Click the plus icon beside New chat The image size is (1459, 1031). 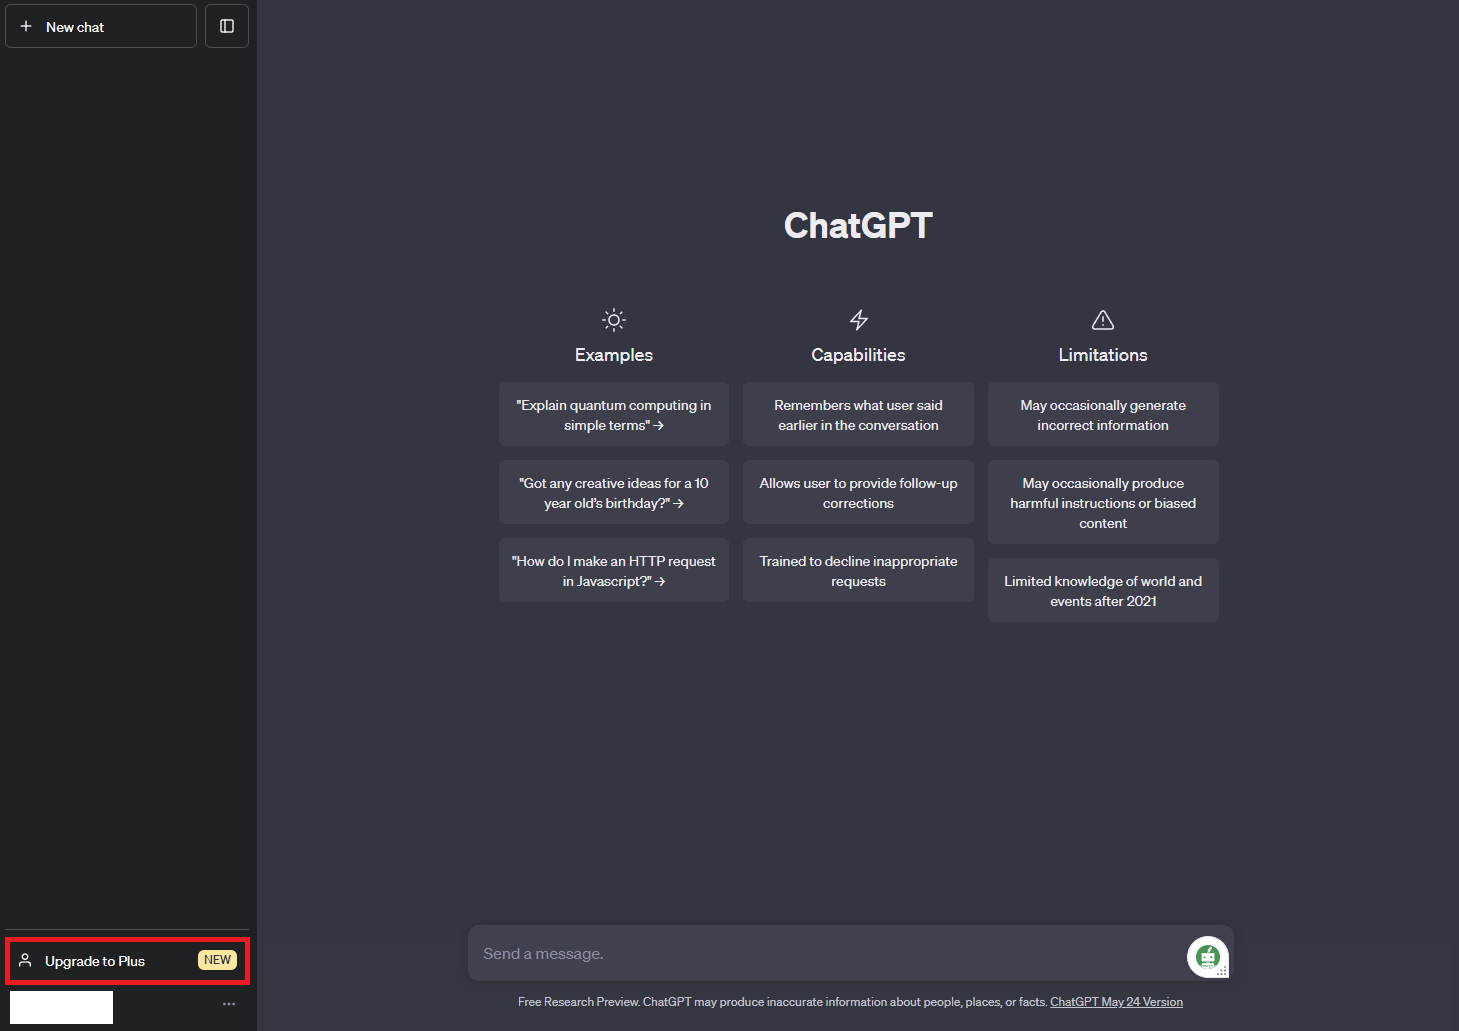point(26,27)
